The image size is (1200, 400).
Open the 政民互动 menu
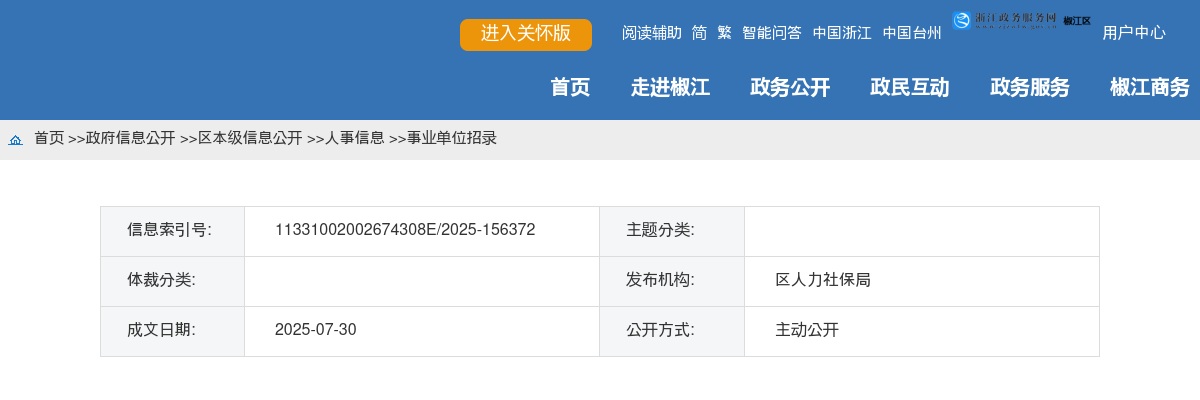tap(909, 88)
